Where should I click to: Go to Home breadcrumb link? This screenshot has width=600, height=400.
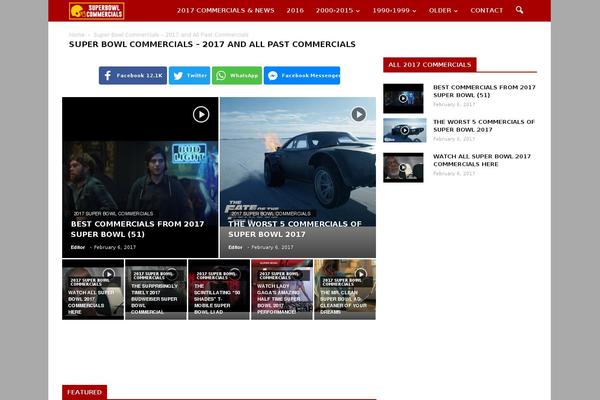pos(77,35)
